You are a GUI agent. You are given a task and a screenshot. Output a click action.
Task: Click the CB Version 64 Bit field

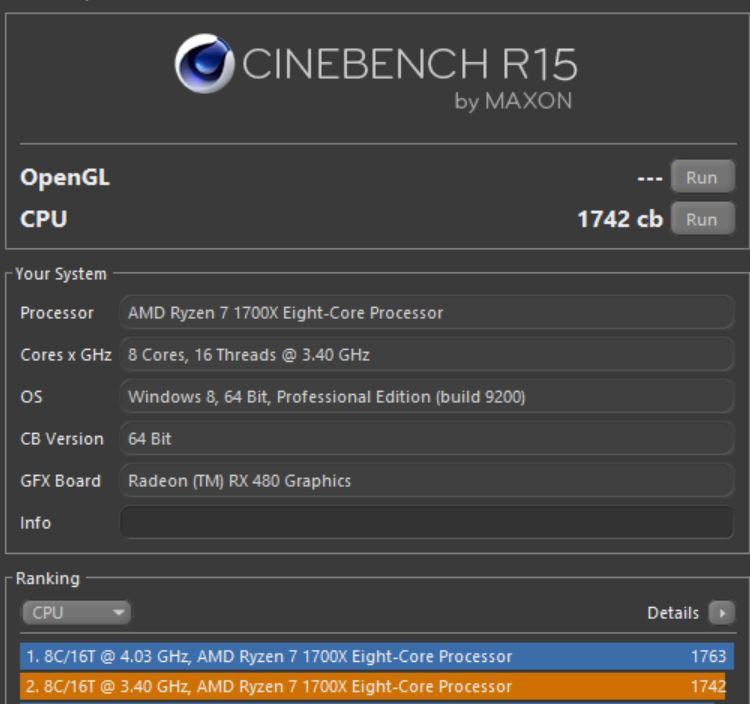pos(426,439)
